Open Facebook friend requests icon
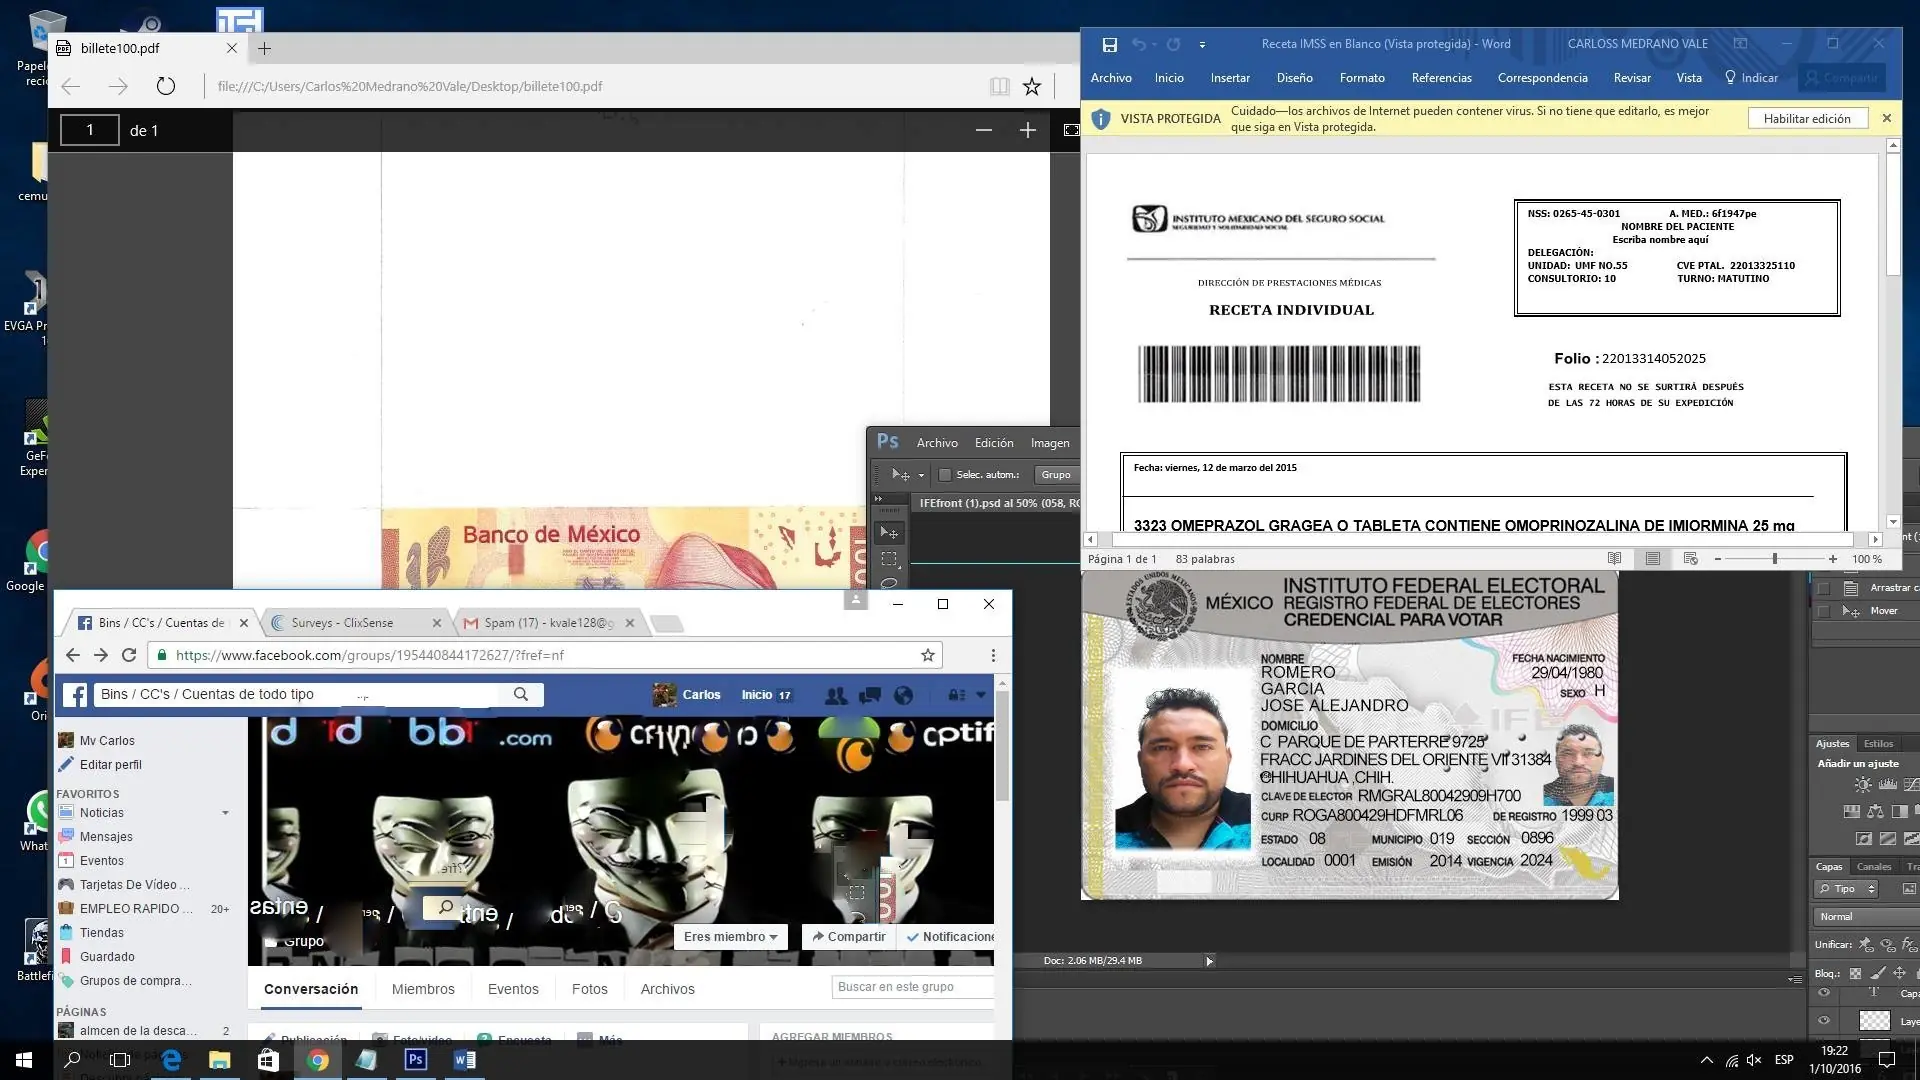Viewport: 1920px width, 1080px height. click(835, 695)
